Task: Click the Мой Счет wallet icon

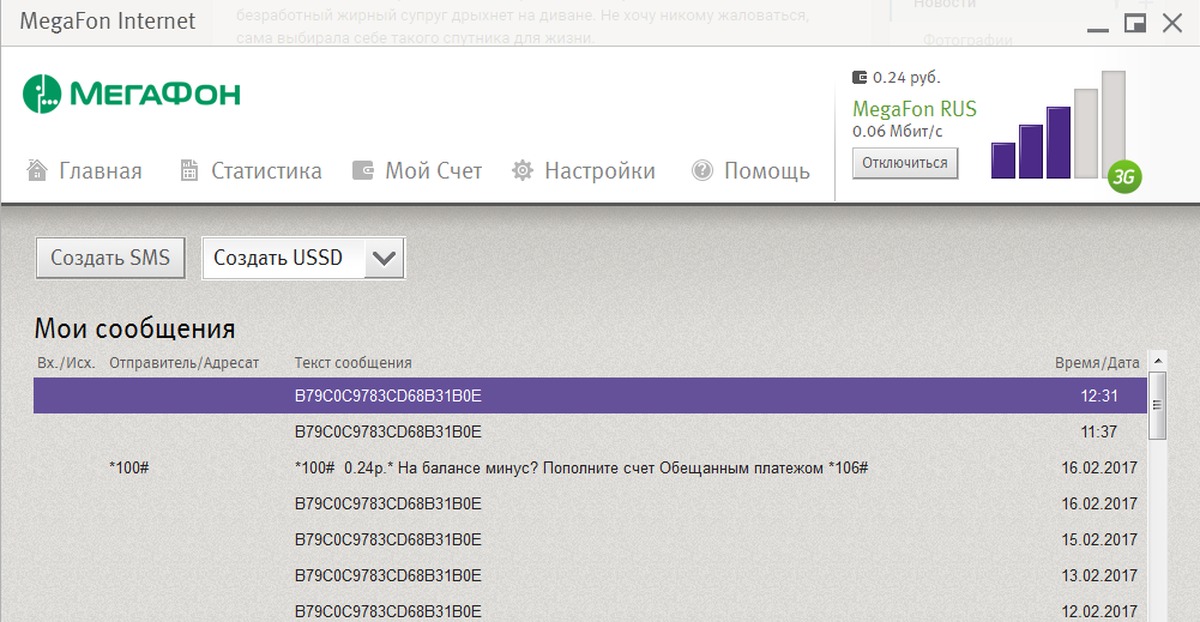Action: pyautogui.click(x=363, y=171)
